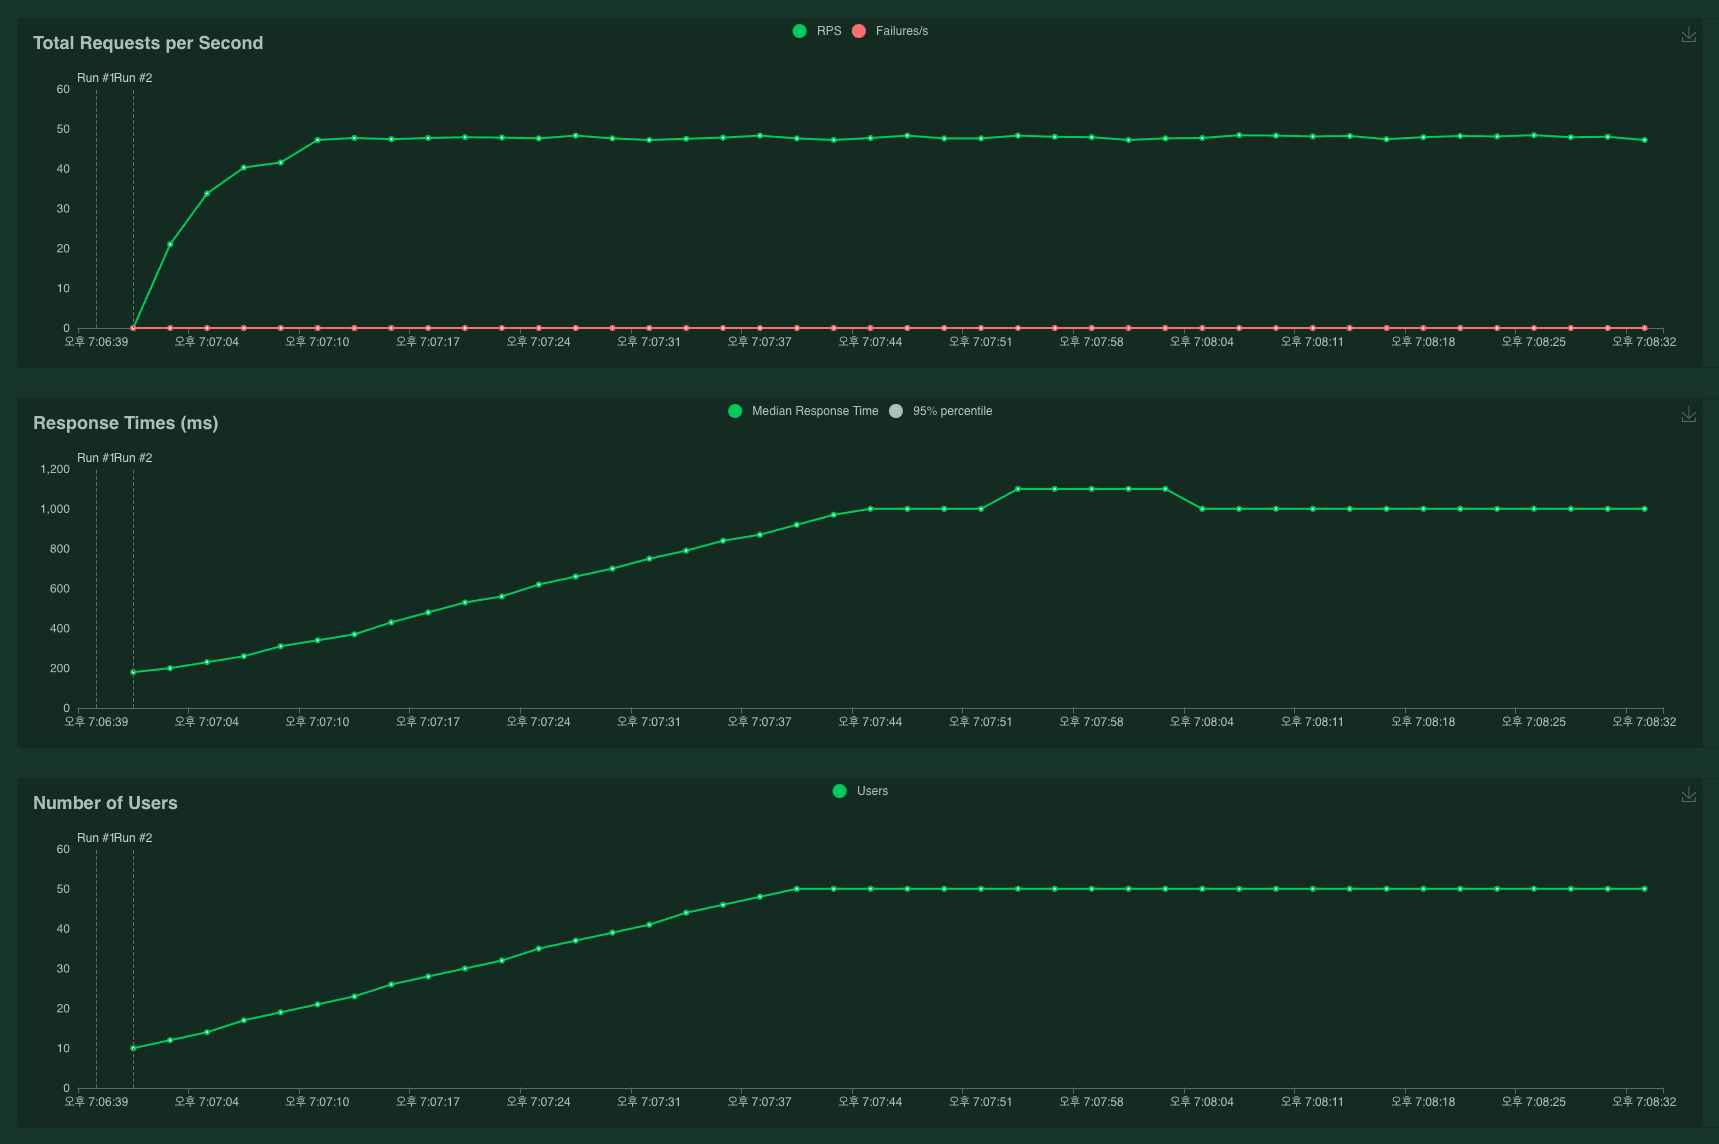1719x1144 pixels.
Task: Download the Total Requests per Second chart
Action: click(x=1688, y=35)
